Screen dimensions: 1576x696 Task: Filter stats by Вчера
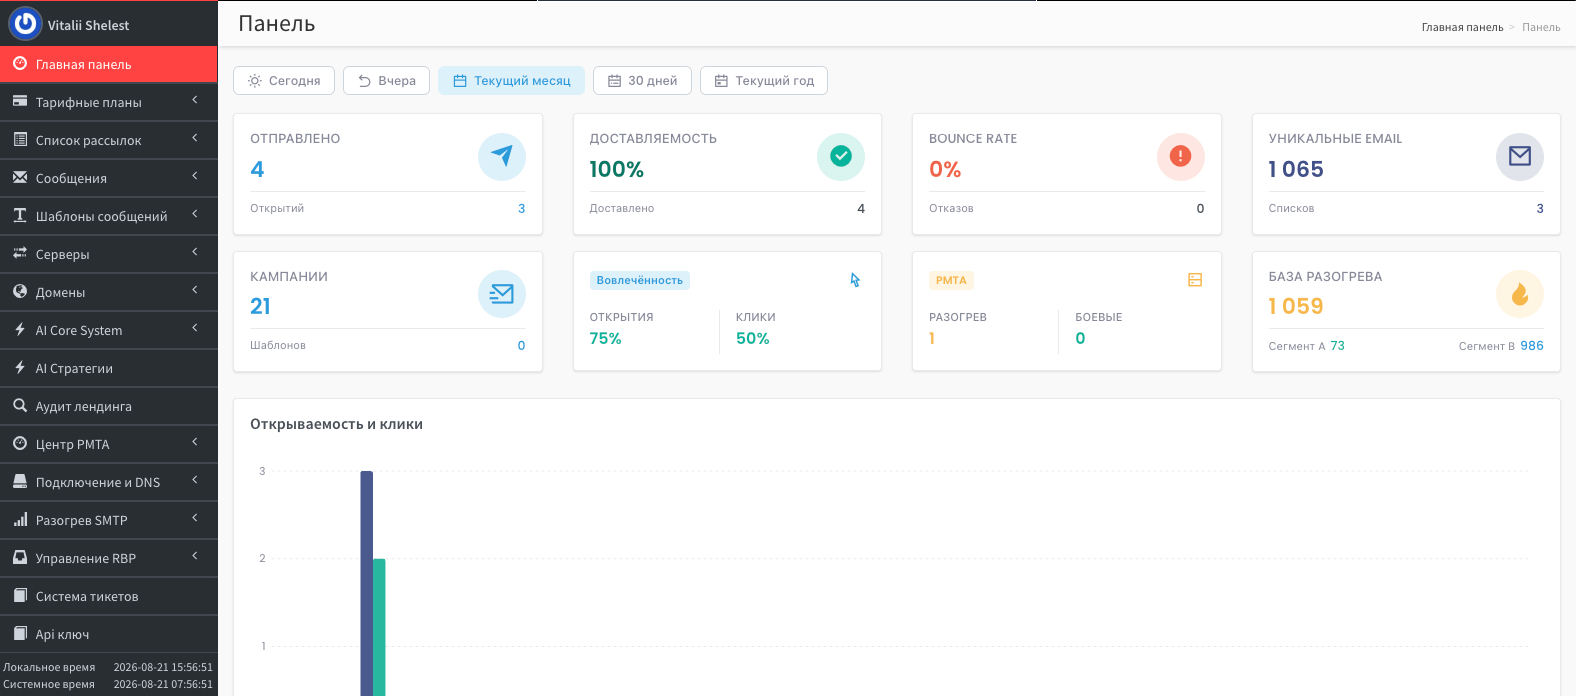click(387, 81)
